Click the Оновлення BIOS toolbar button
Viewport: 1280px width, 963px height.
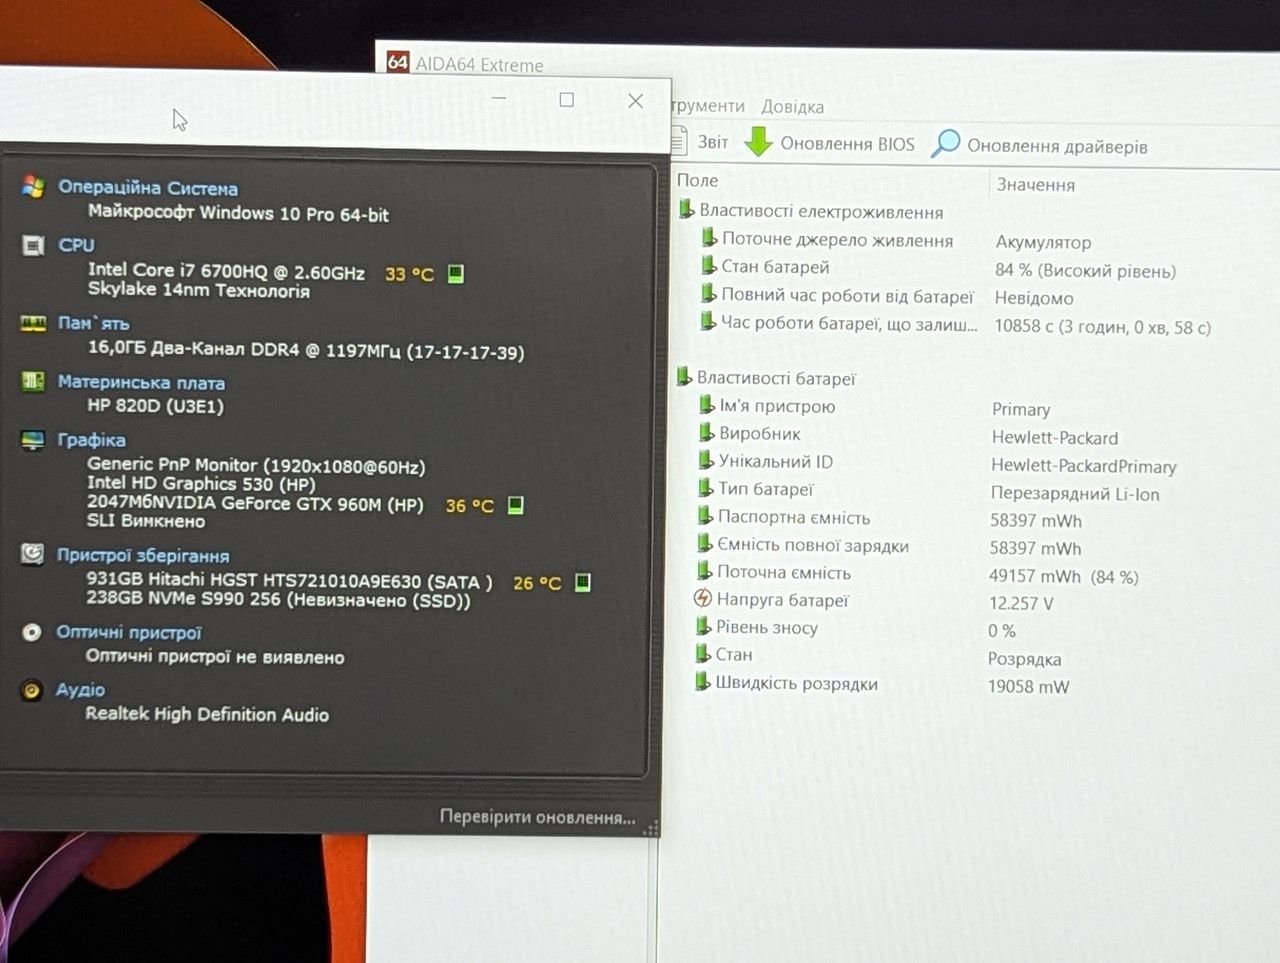[x=830, y=143]
